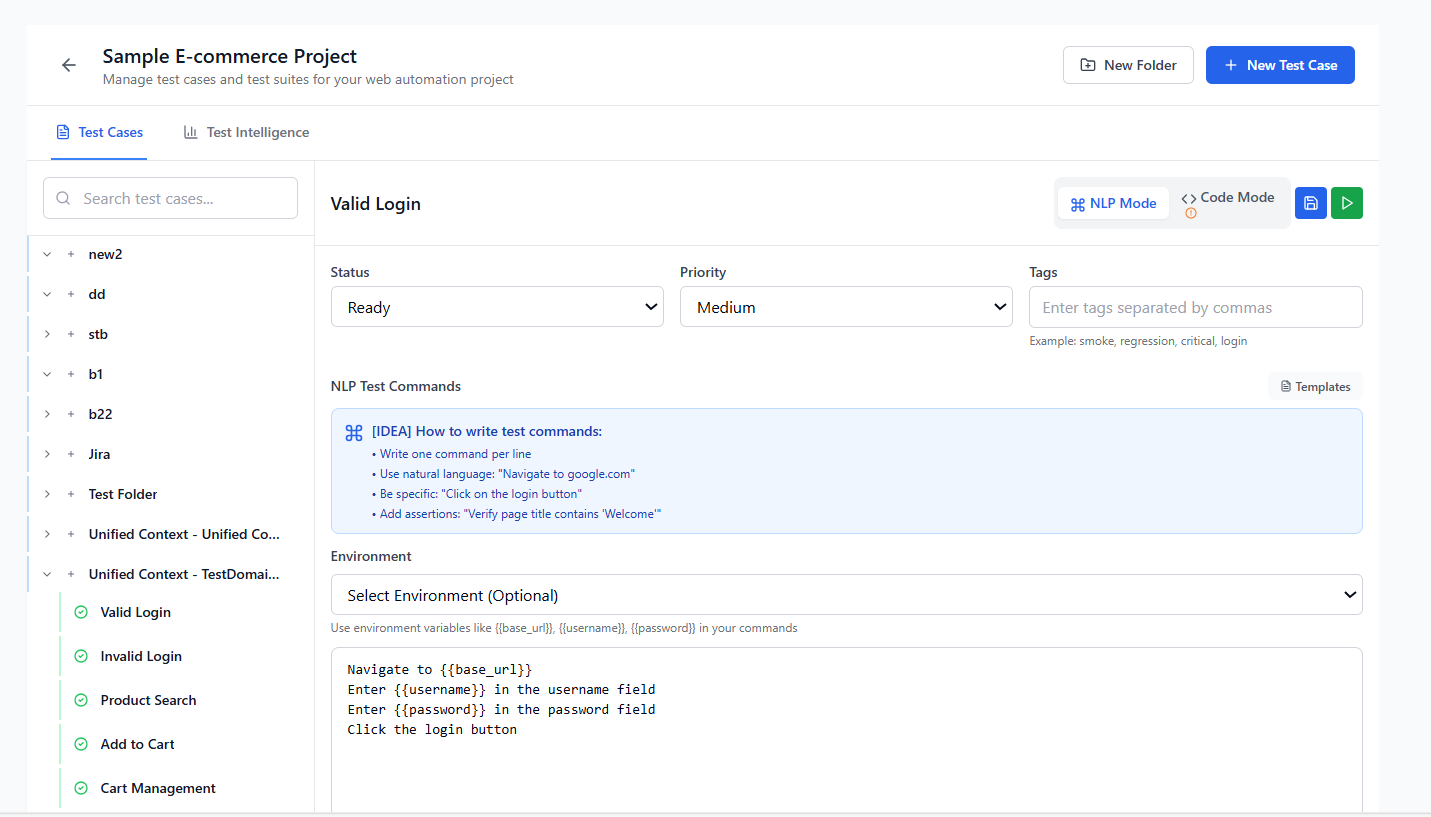The height and width of the screenshot is (817, 1431).
Task: Create a New Folder
Action: tap(1128, 64)
